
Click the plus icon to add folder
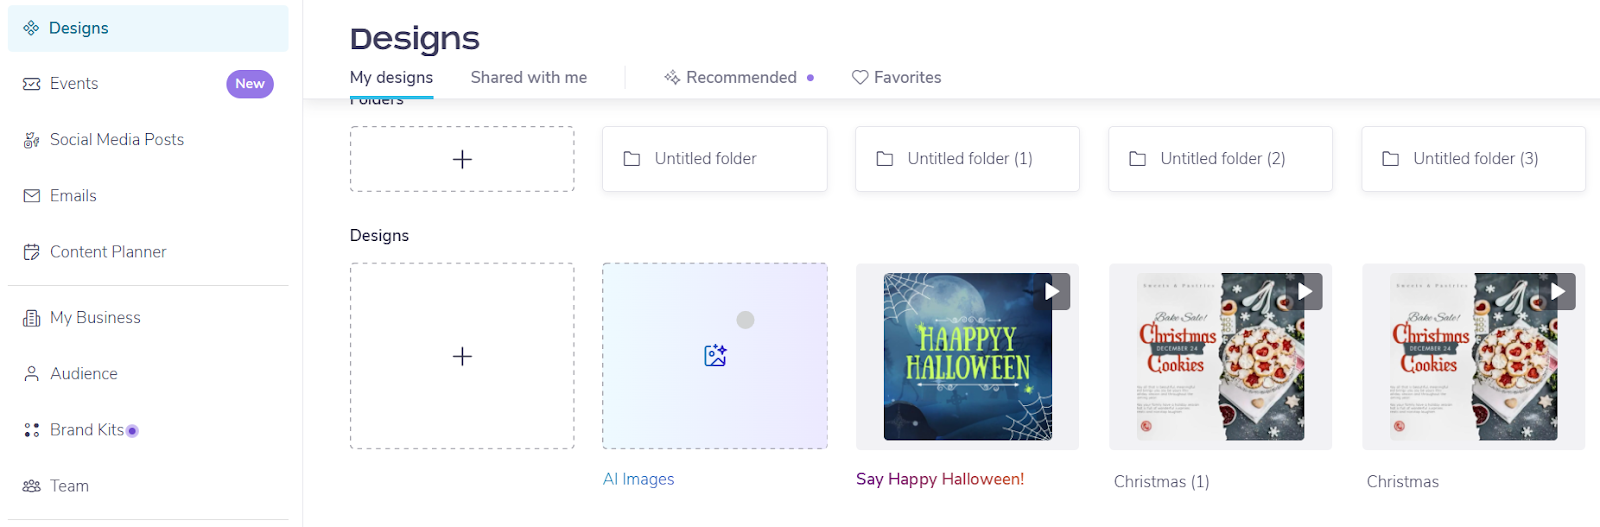462,159
